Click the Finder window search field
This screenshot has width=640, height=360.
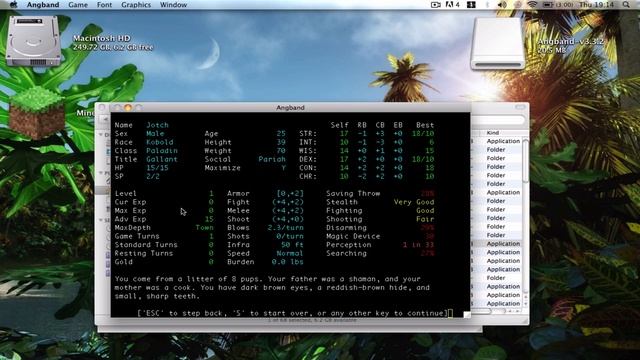(x=497, y=120)
